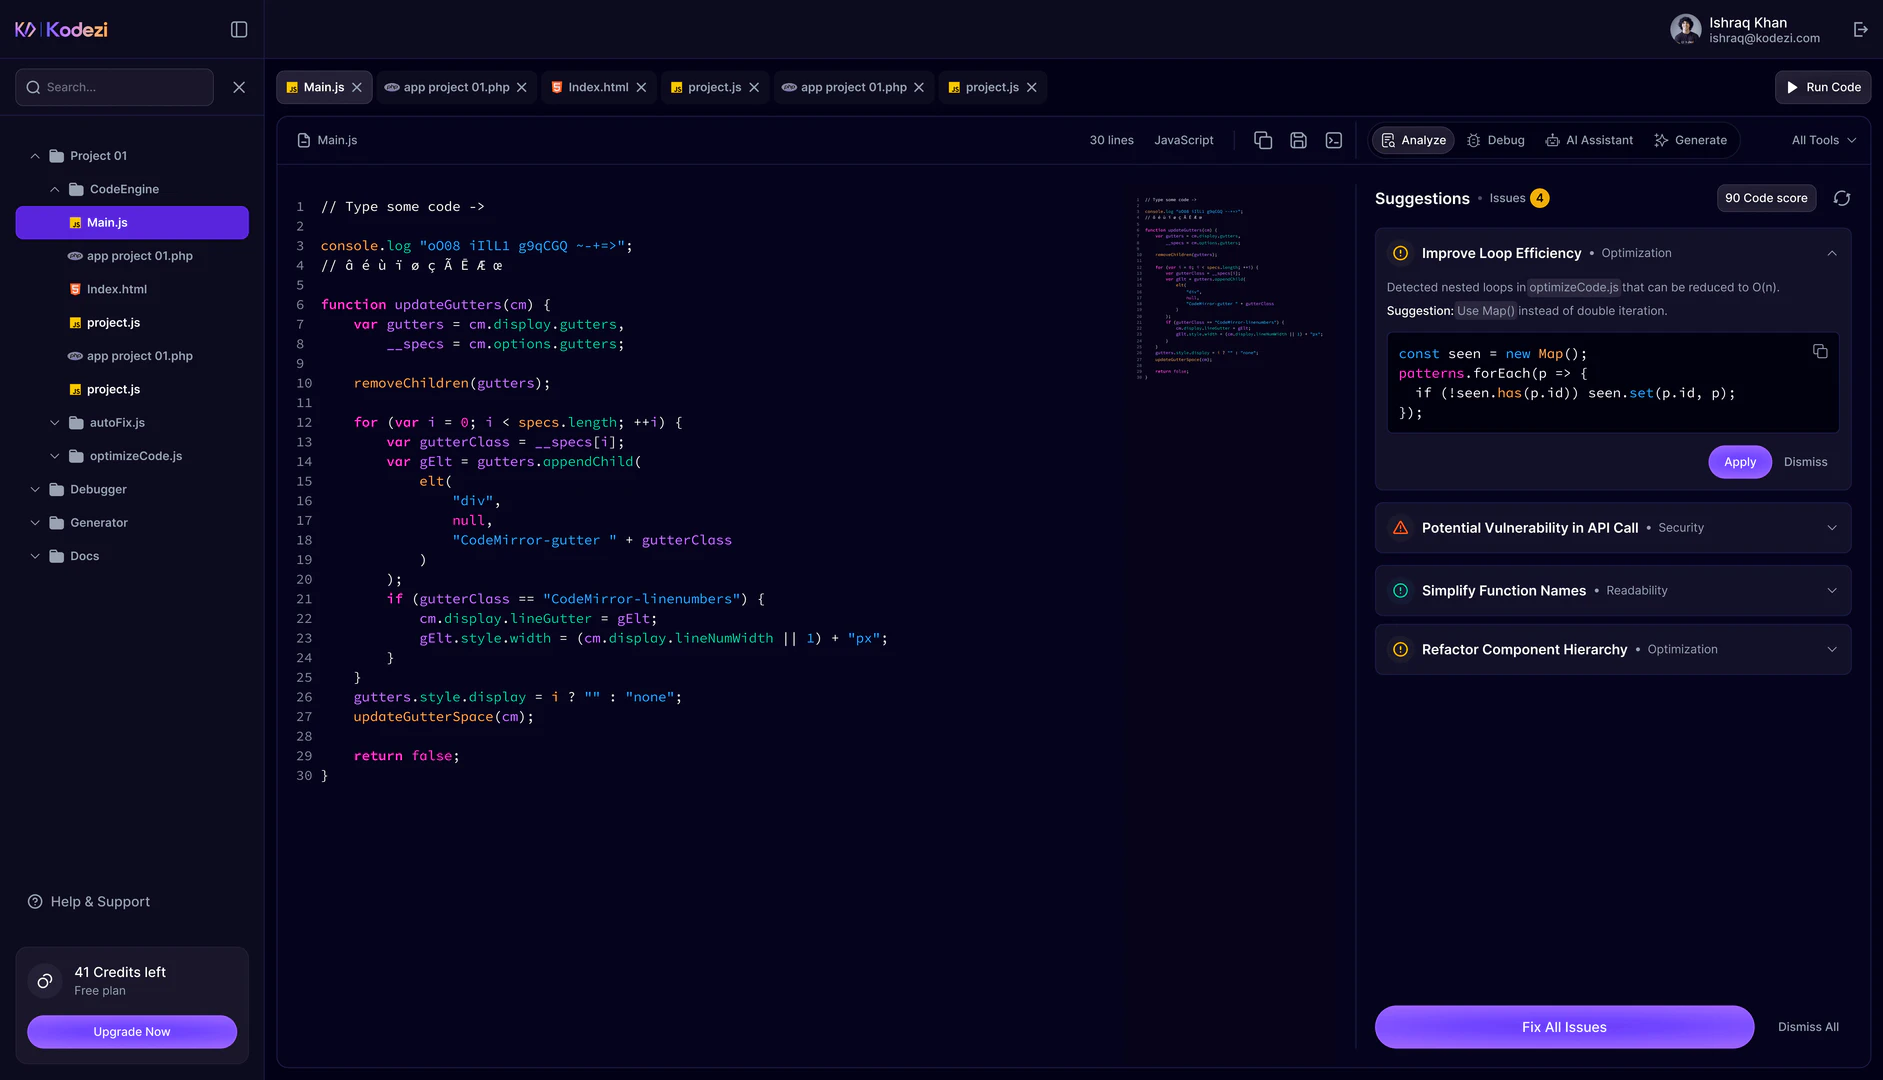Apply the loop efficiency suggestion
This screenshot has height=1080, width=1883.
coord(1739,462)
